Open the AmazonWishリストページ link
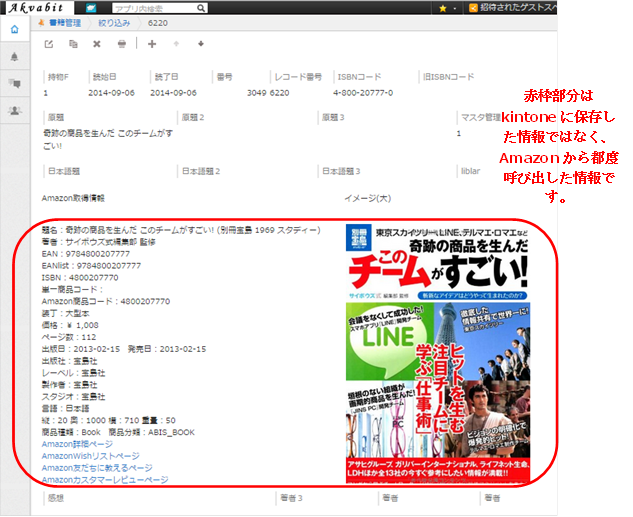 [90, 456]
